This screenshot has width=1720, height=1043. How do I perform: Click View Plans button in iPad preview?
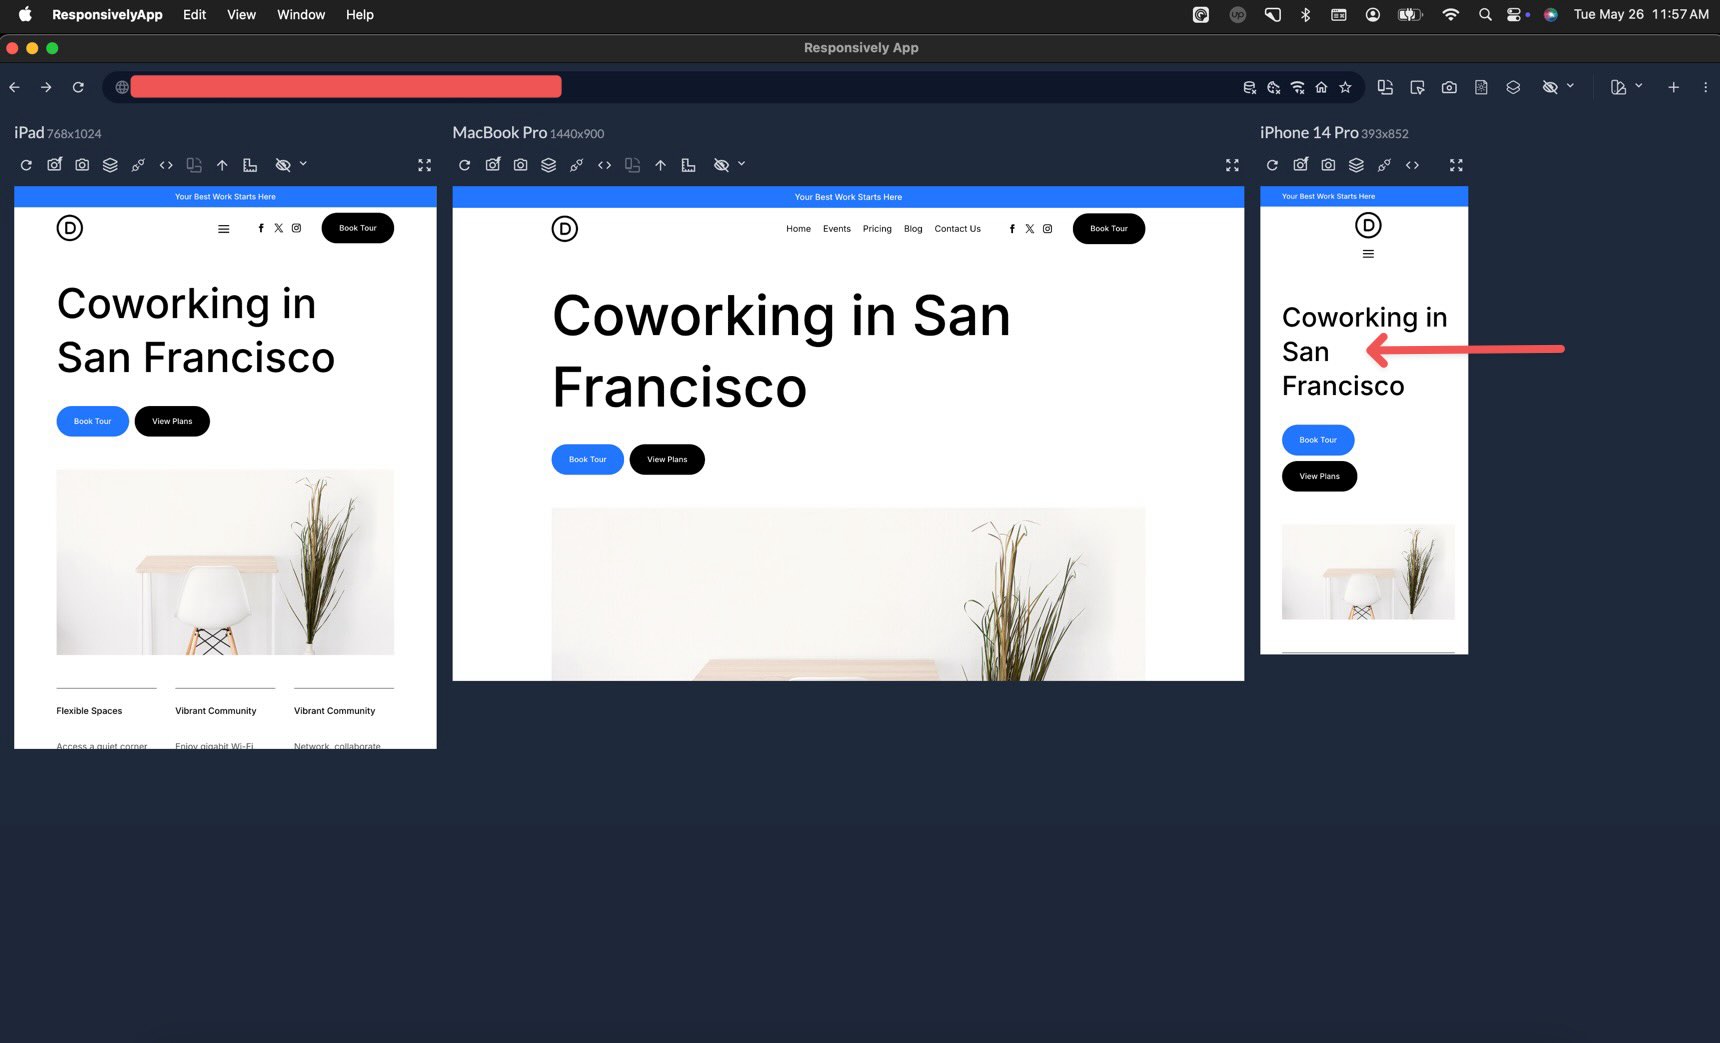click(x=172, y=421)
